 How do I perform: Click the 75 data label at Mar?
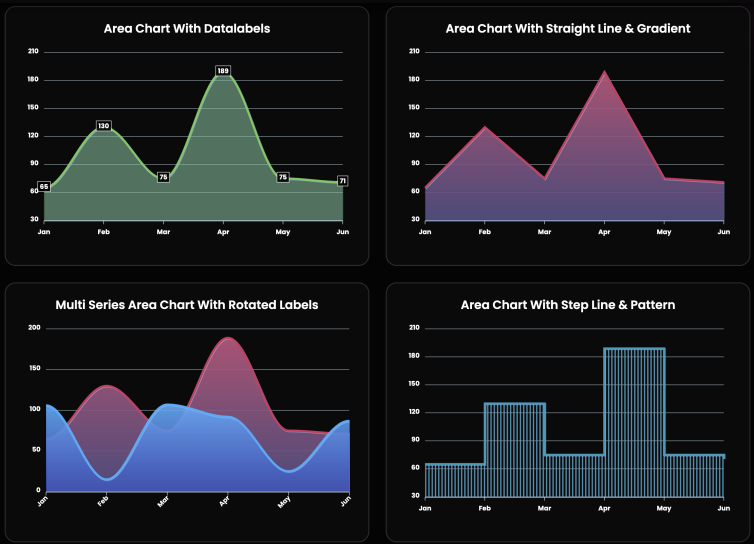[163, 177]
